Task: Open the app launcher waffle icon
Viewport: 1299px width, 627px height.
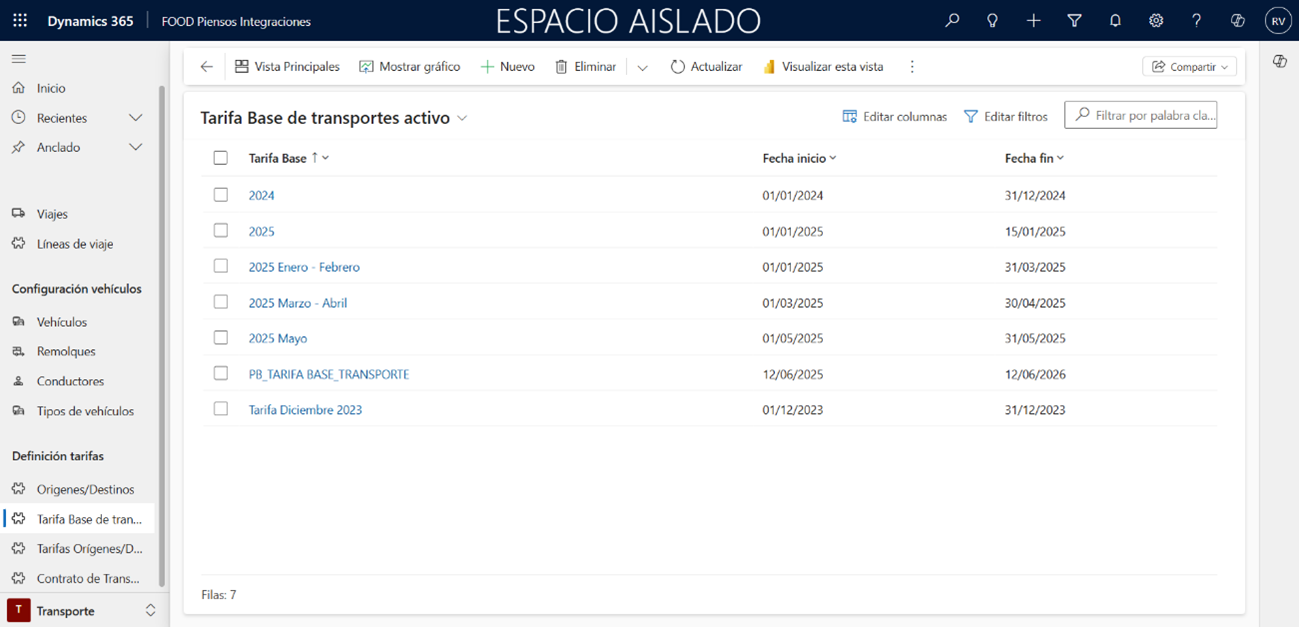Action: pos(20,21)
